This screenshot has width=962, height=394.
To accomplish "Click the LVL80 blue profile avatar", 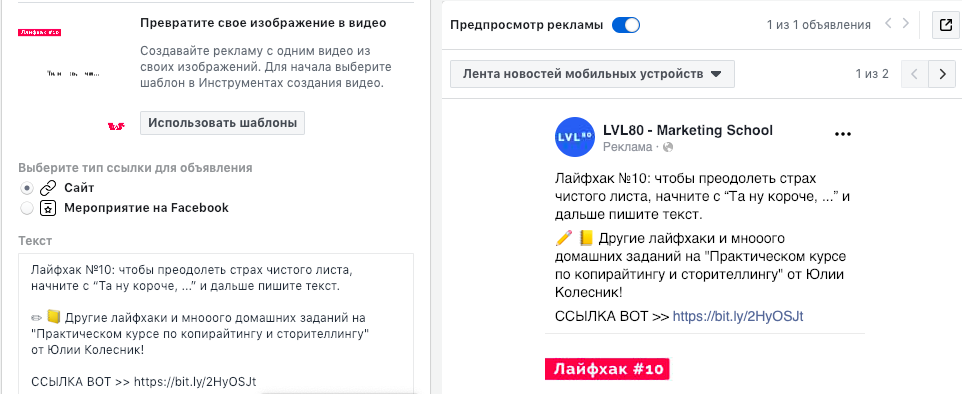I will 574,137.
